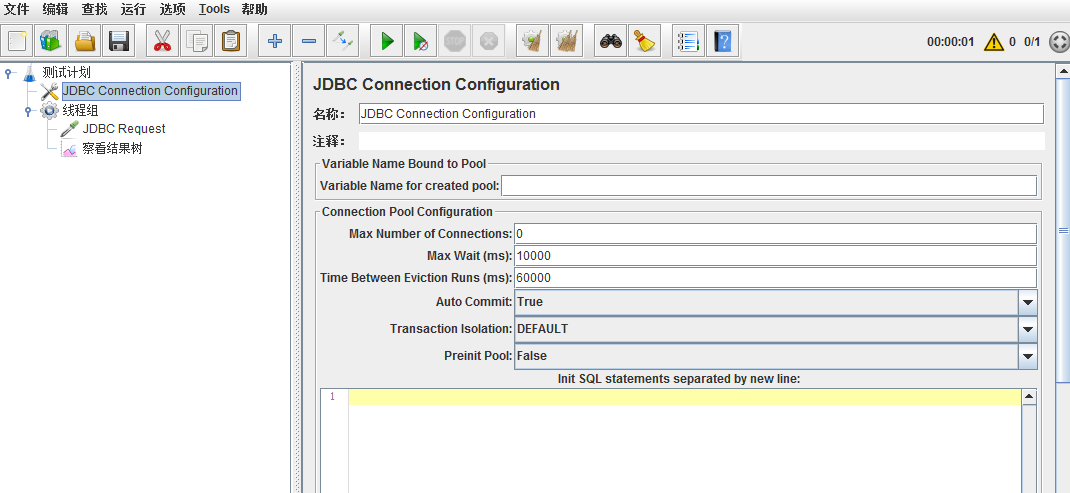Open the 文件 menu

click(x=16, y=10)
